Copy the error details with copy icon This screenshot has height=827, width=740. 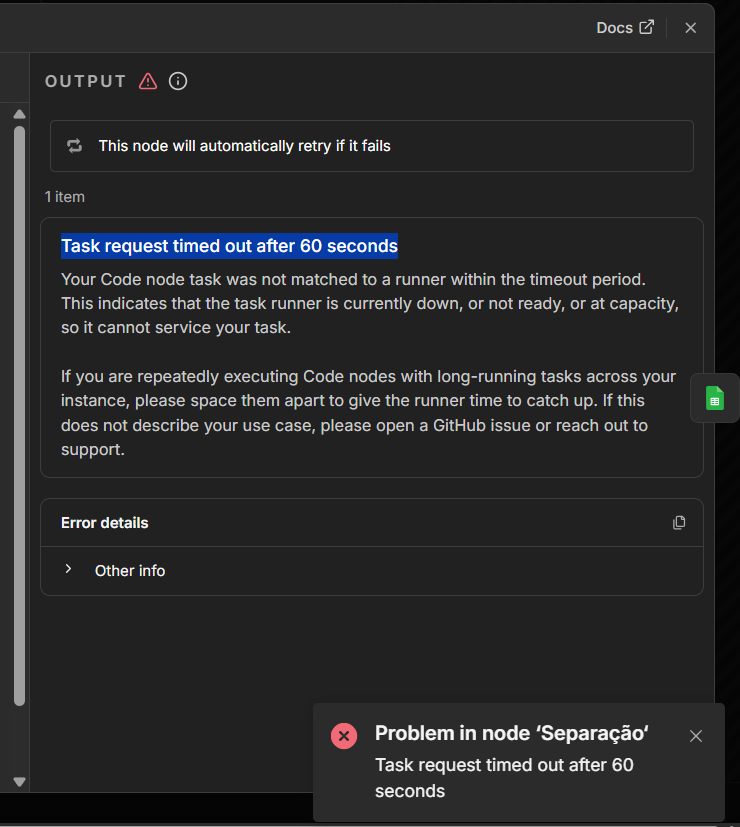point(679,522)
